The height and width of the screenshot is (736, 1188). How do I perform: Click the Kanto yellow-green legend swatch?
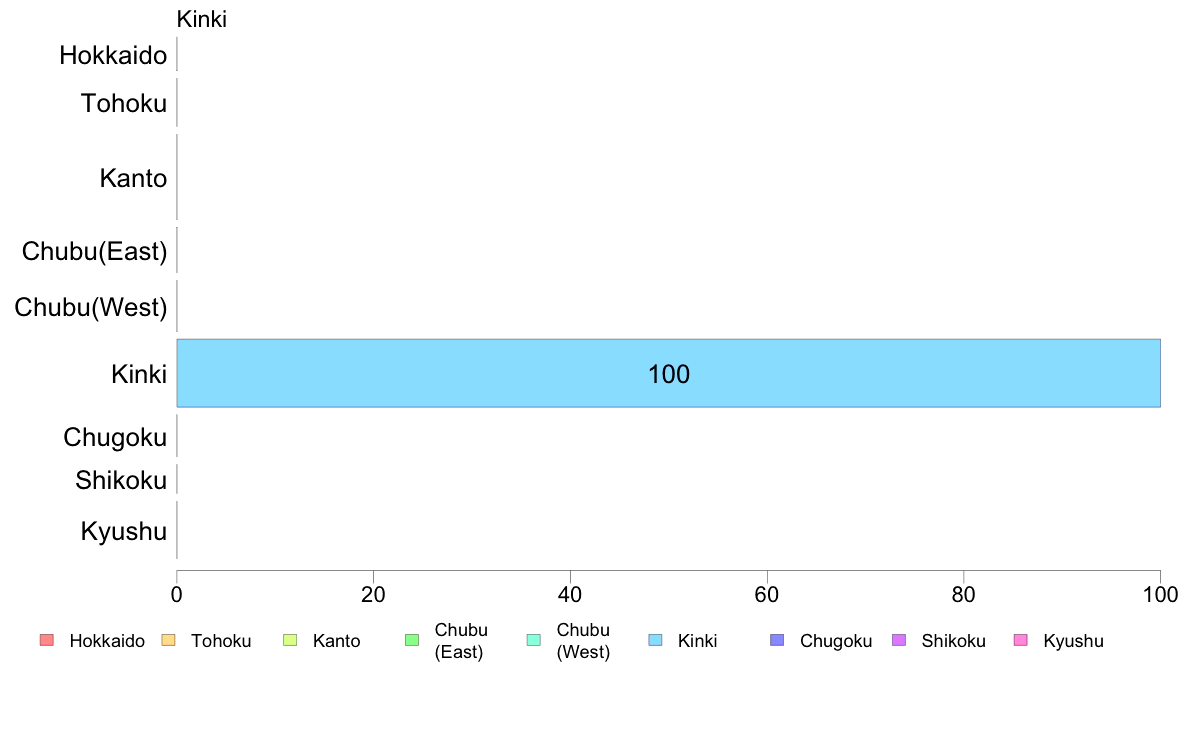pyautogui.click(x=290, y=641)
